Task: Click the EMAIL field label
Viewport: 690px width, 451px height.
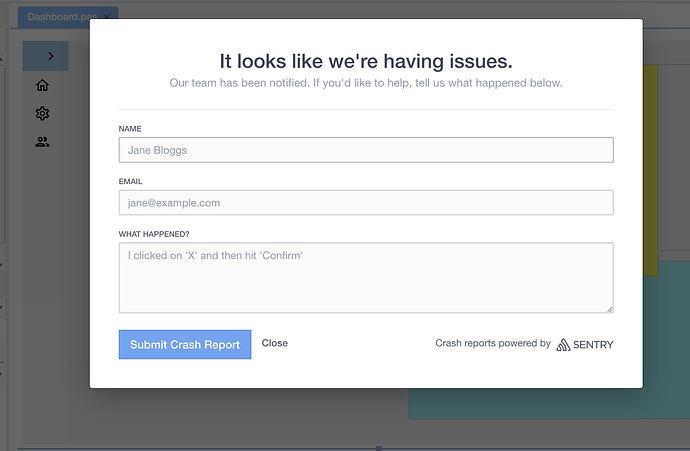Action: [131, 182]
